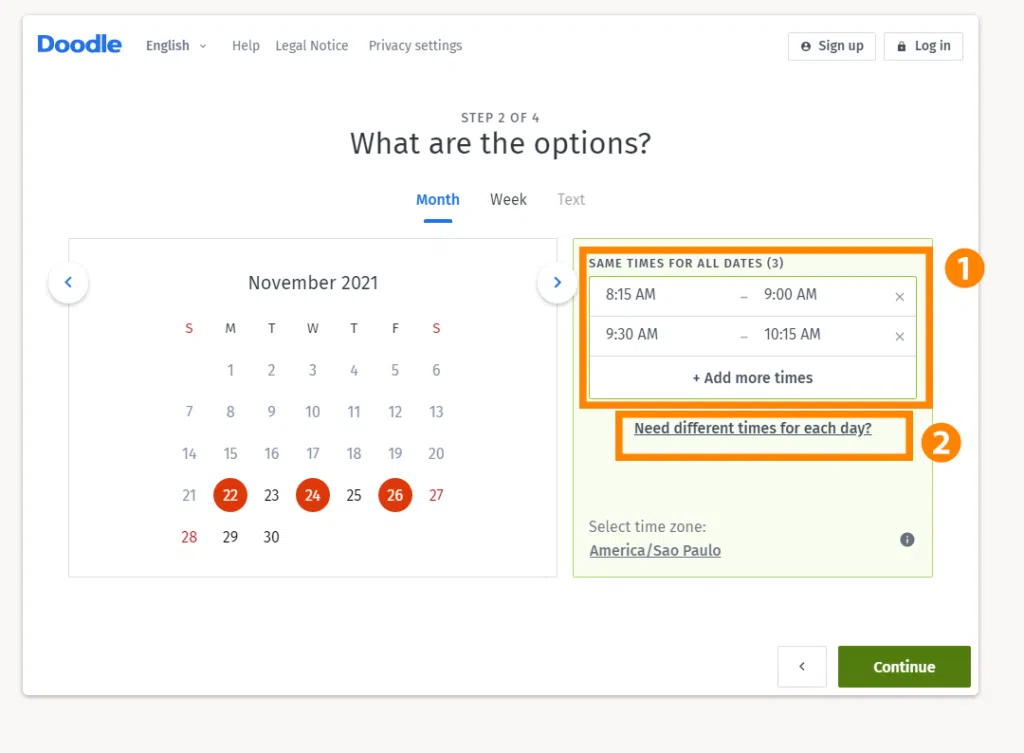The width and height of the screenshot is (1024, 753).
Task: Deselect November 26 on the calendar
Action: point(395,495)
